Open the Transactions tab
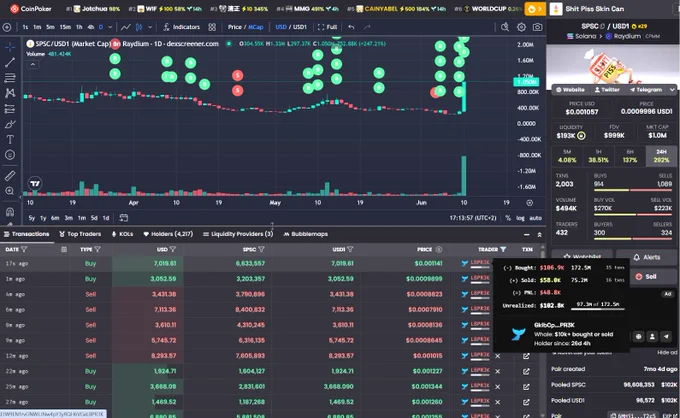Viewport: 680px width, 418px height. (x=26, y=234)
